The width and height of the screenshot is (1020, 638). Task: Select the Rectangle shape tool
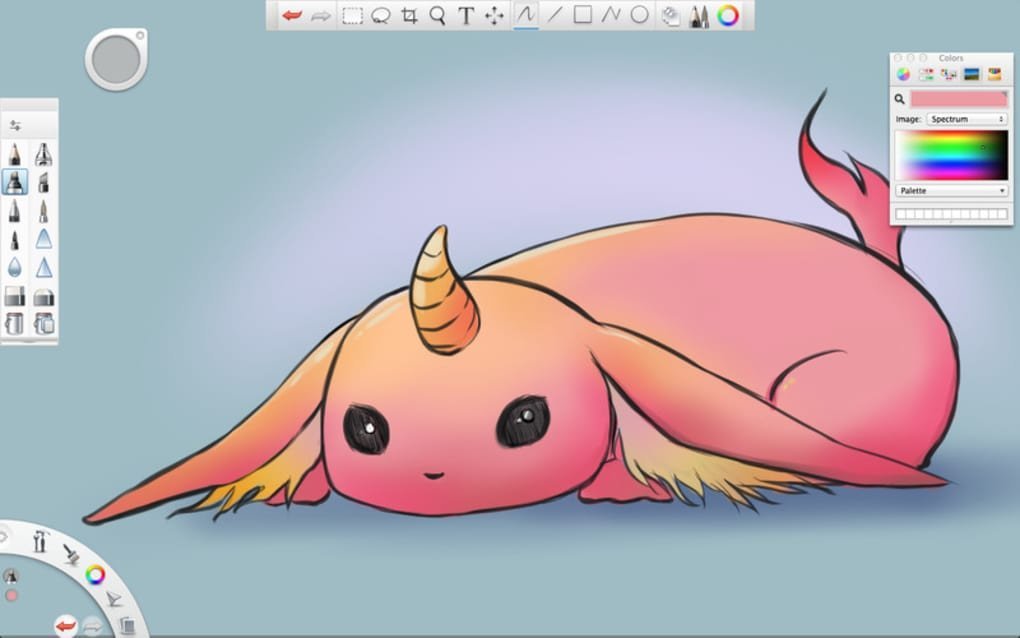(583, 15)
